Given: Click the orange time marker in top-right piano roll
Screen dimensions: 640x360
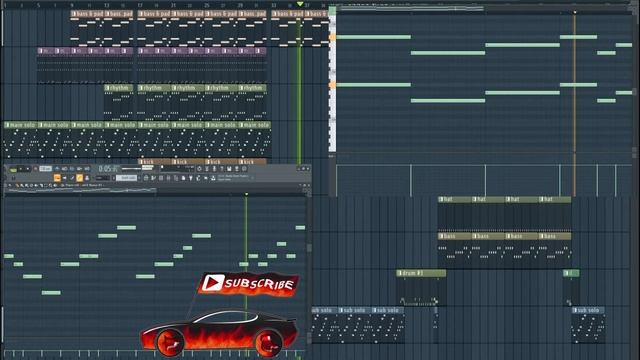Looking at the screenshot, I should tap(575, 12).
